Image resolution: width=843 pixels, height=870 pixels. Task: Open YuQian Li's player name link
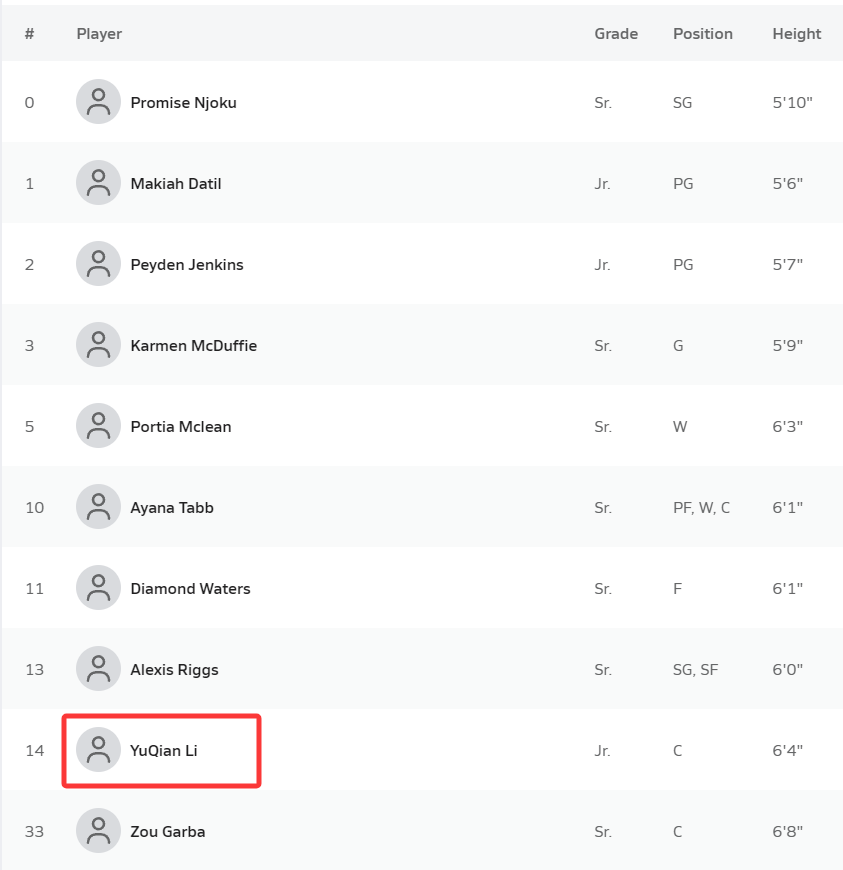tap(164, 751)
